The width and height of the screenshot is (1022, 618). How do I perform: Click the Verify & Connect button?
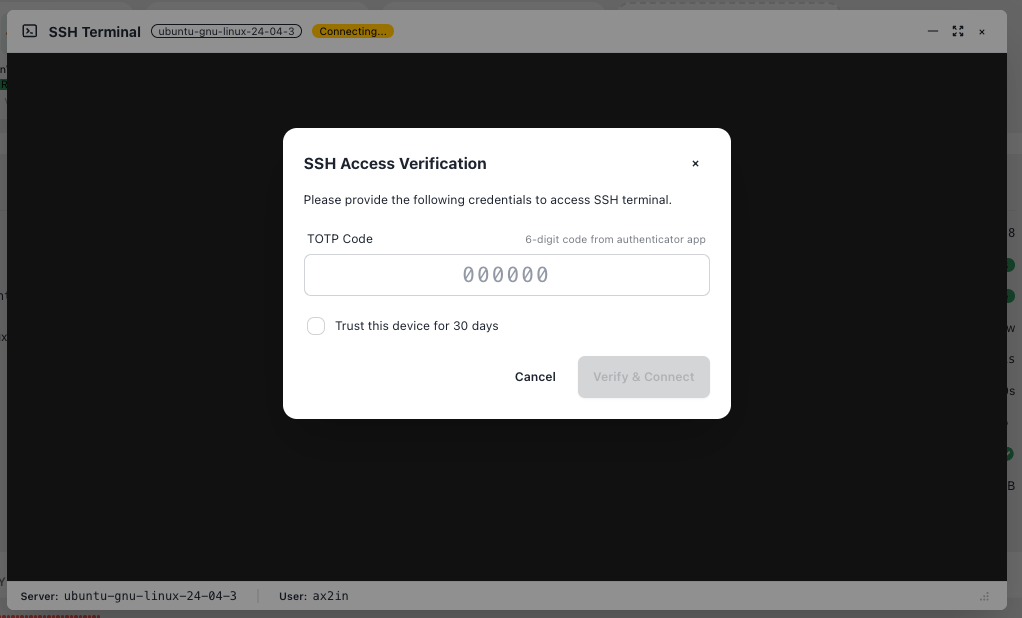pos(644,377)
